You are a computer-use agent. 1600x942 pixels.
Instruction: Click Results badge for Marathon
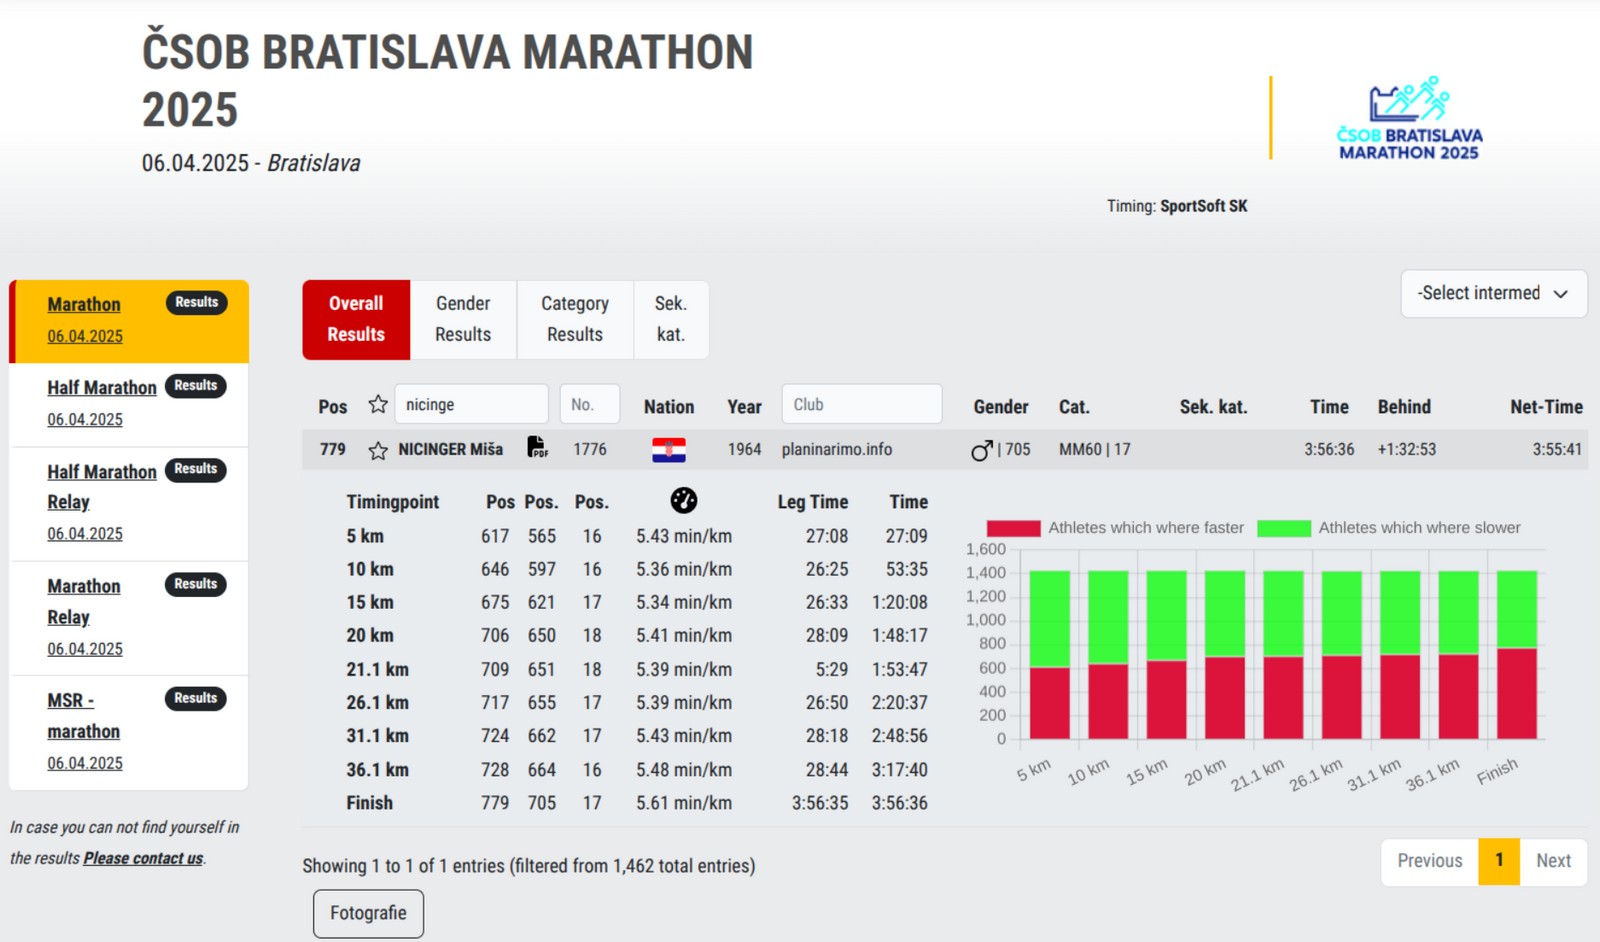click(196, 302)
